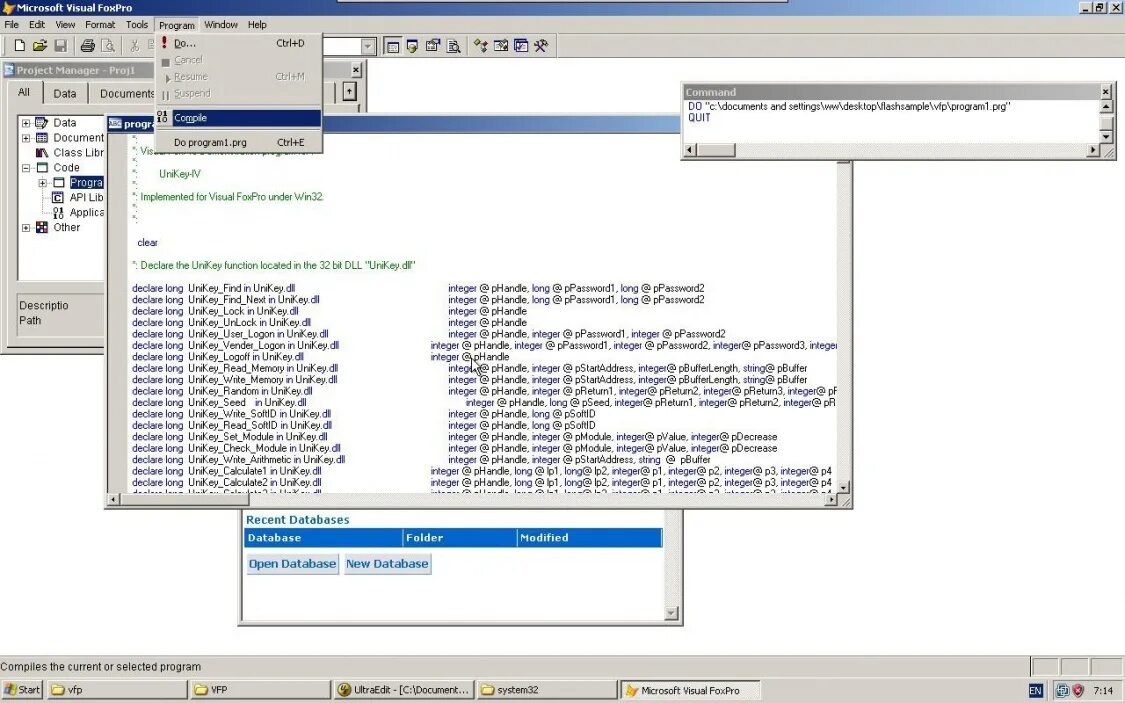Switch to the All tab in Project Manager
Viewport: 1125px width, 703px height.
(x=24, y=92)
